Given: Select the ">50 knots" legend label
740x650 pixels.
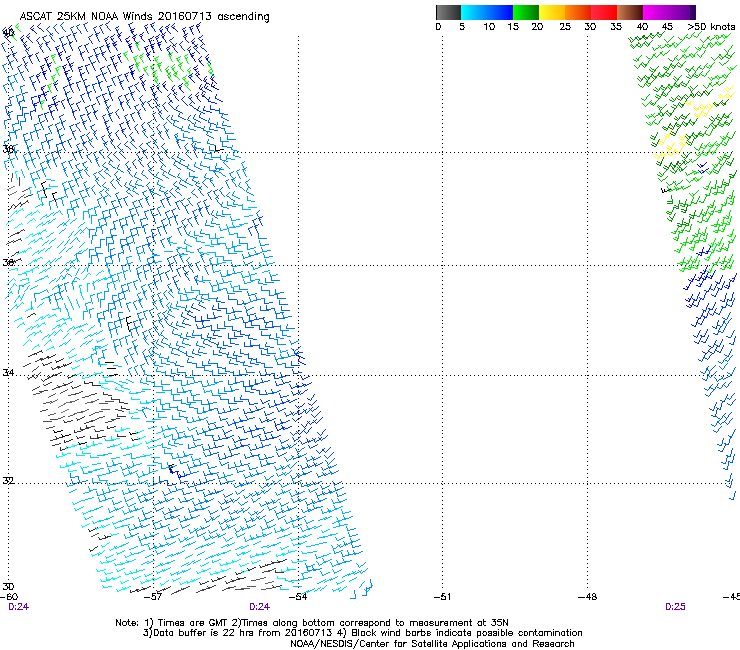Looking at the screenshot, I should click(x=711, y=27).
